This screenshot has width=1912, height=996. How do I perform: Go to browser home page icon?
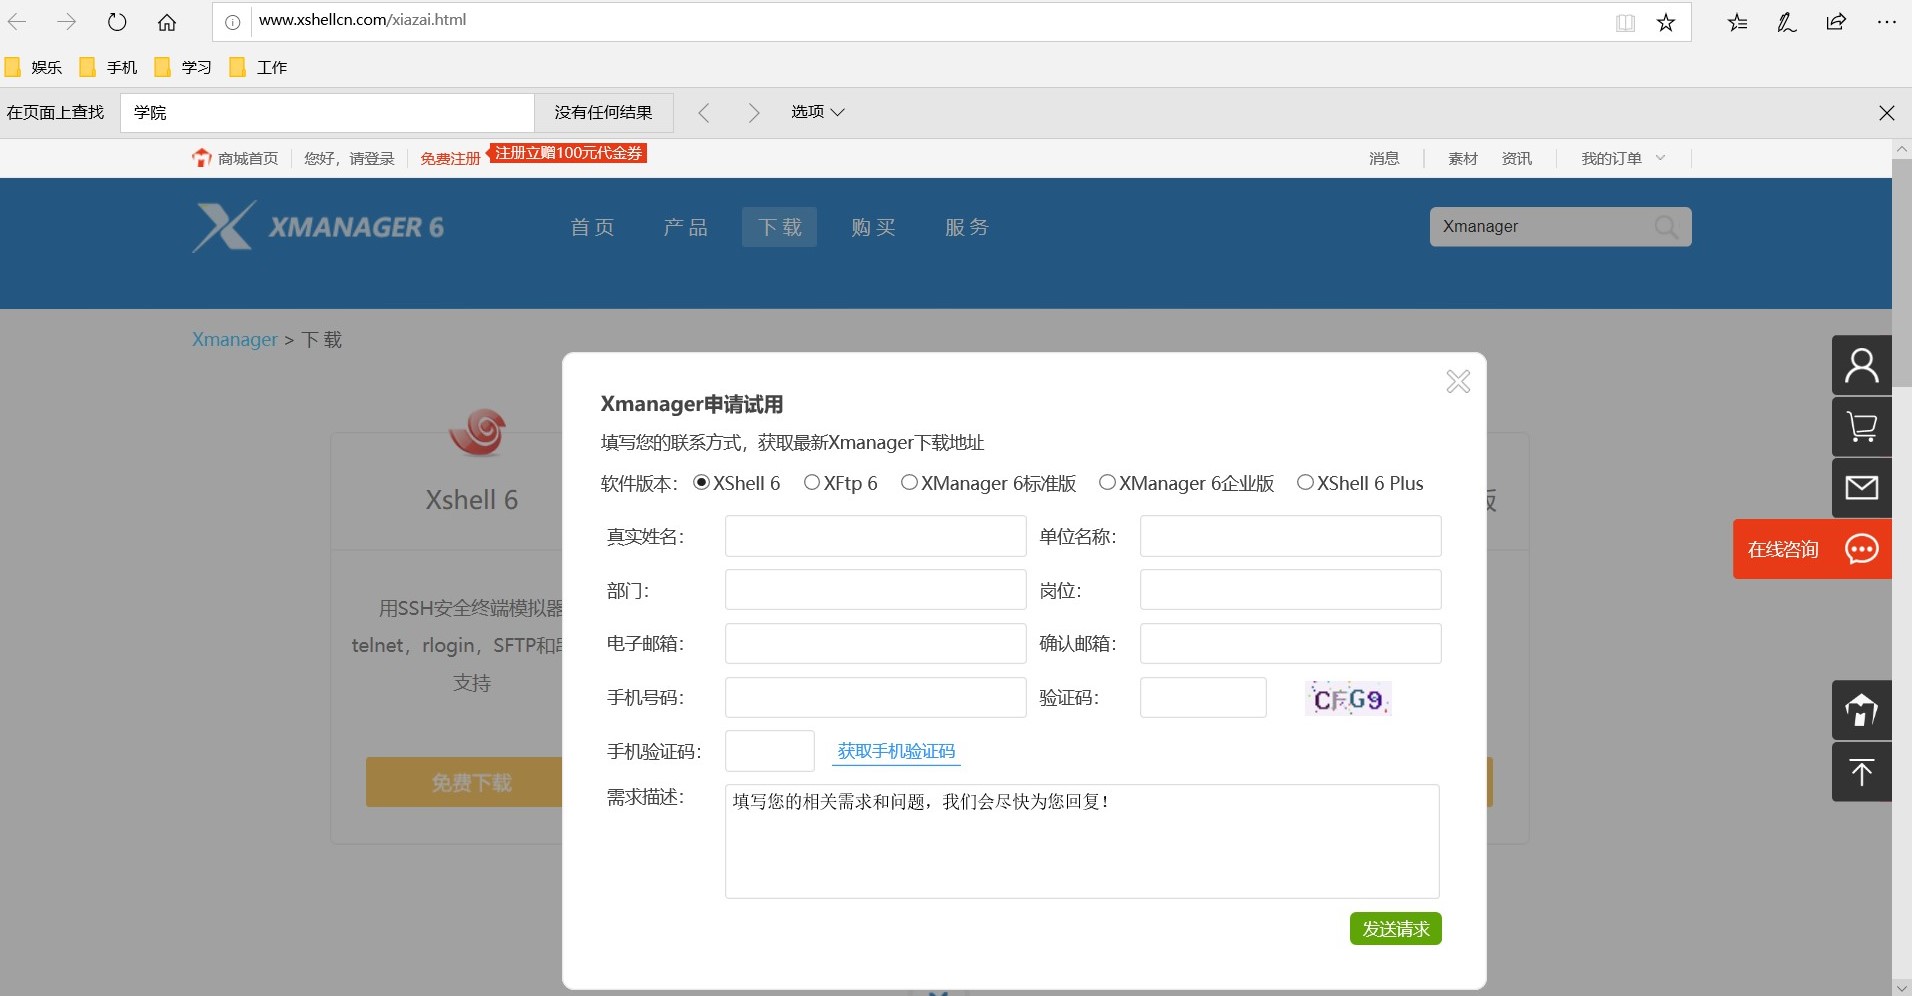[x=167, y=21]
